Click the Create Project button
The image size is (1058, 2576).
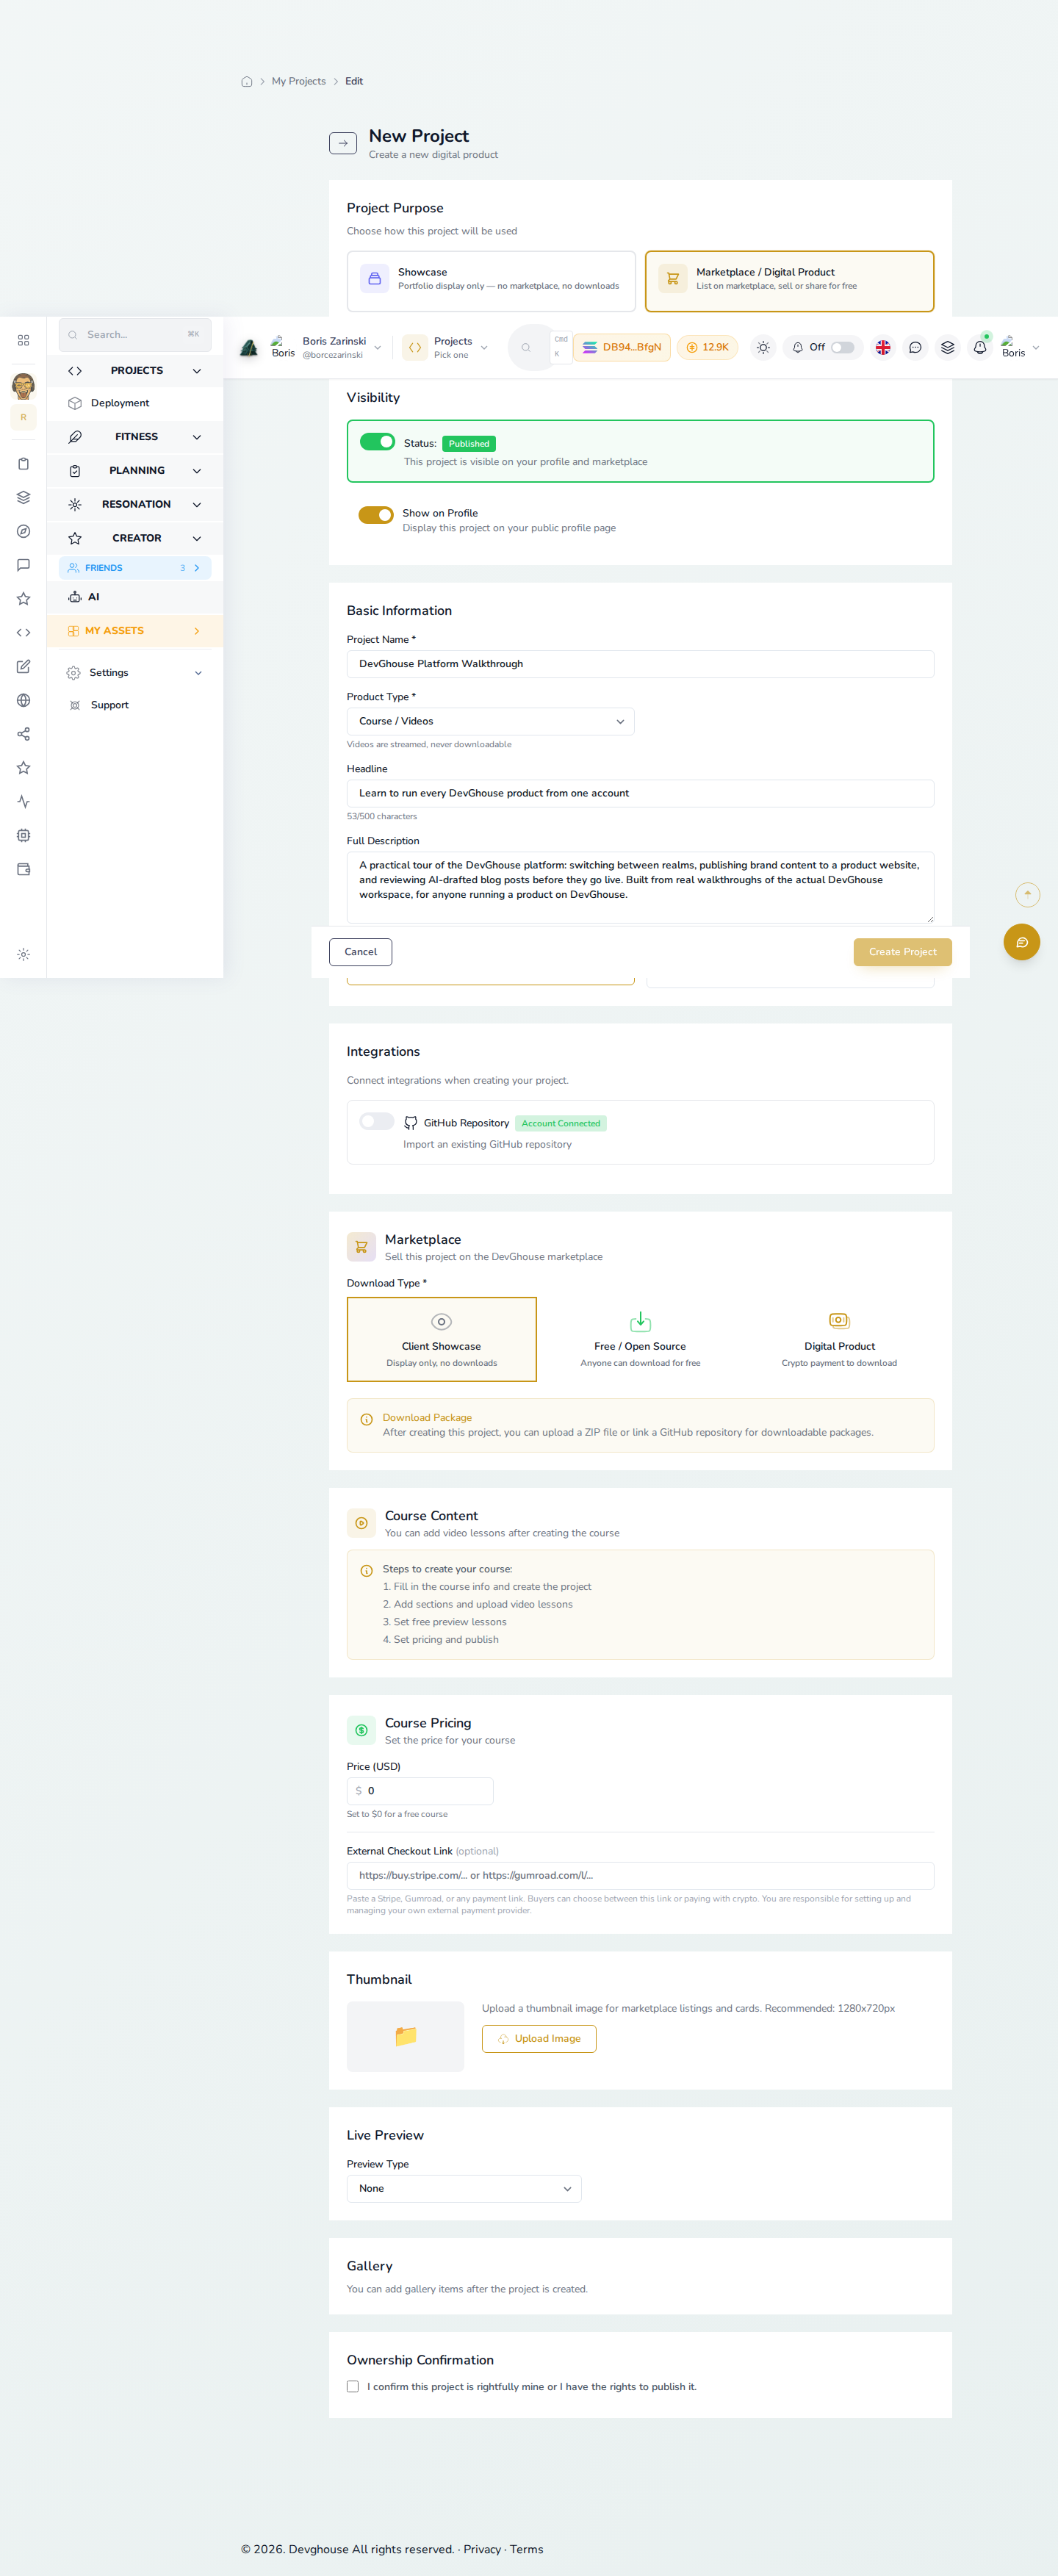tap(902, 952)
